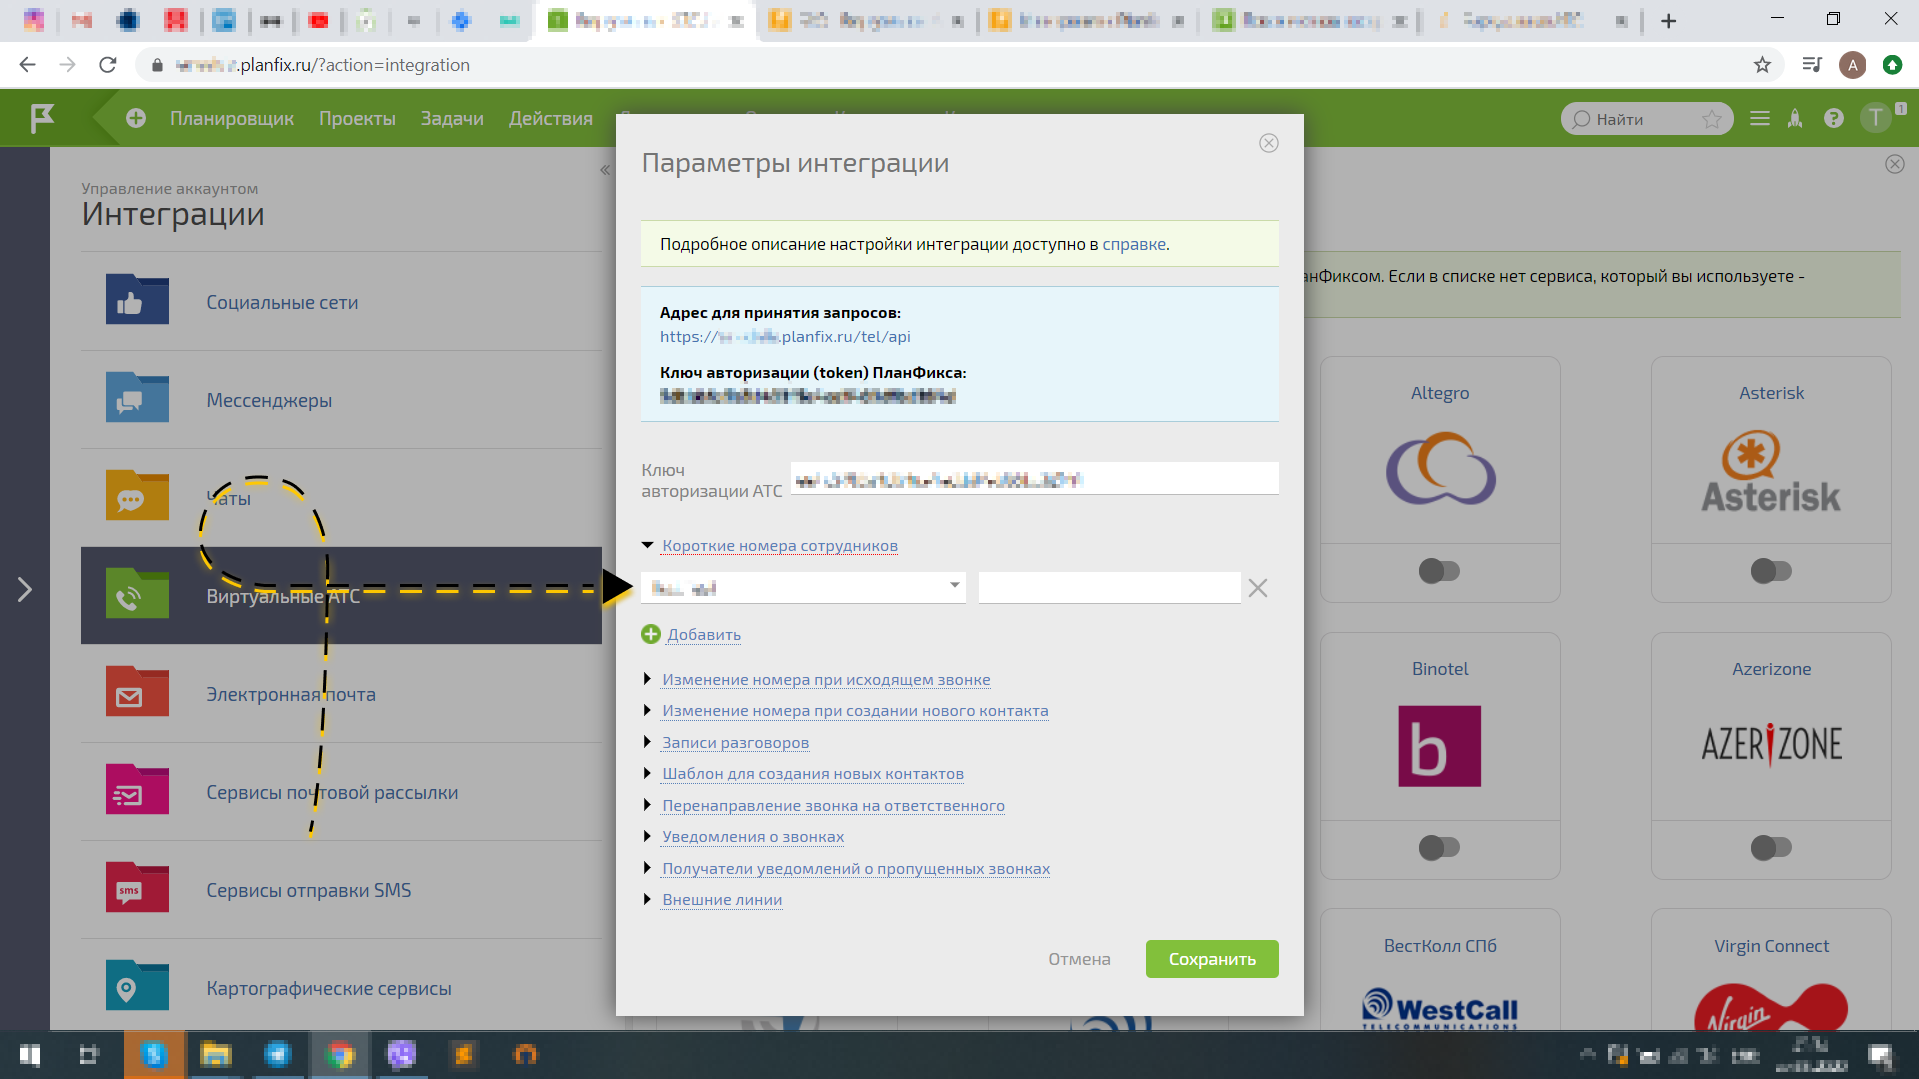Open the hamburger menu icon in header

click(1760, 119)
